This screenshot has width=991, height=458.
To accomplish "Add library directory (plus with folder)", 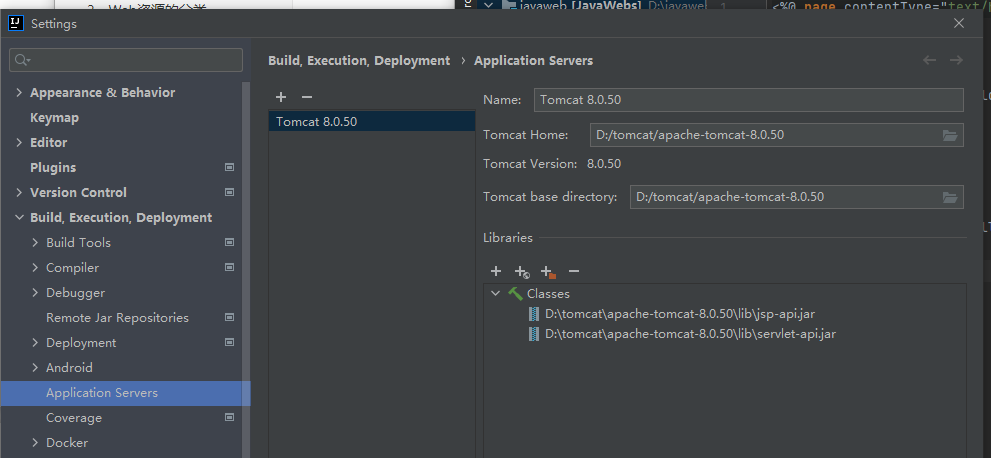I will [548, 272].
